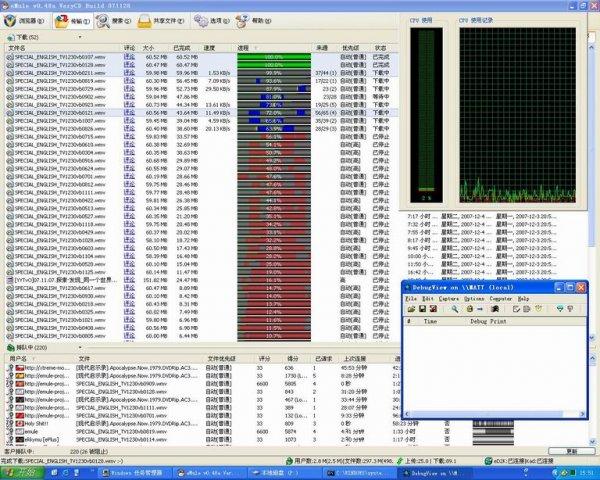600x480 pixels.
Task: Open the eMule browser toolbar button
Action: click(28, 19)
